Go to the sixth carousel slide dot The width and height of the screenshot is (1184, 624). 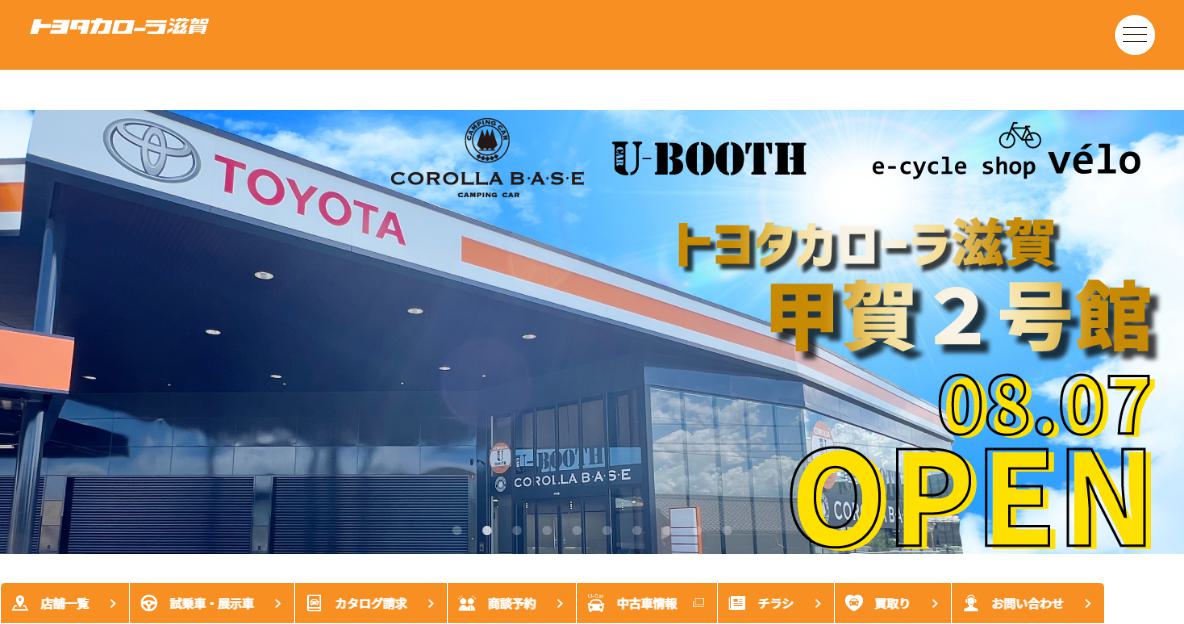[x=607, y=530]
